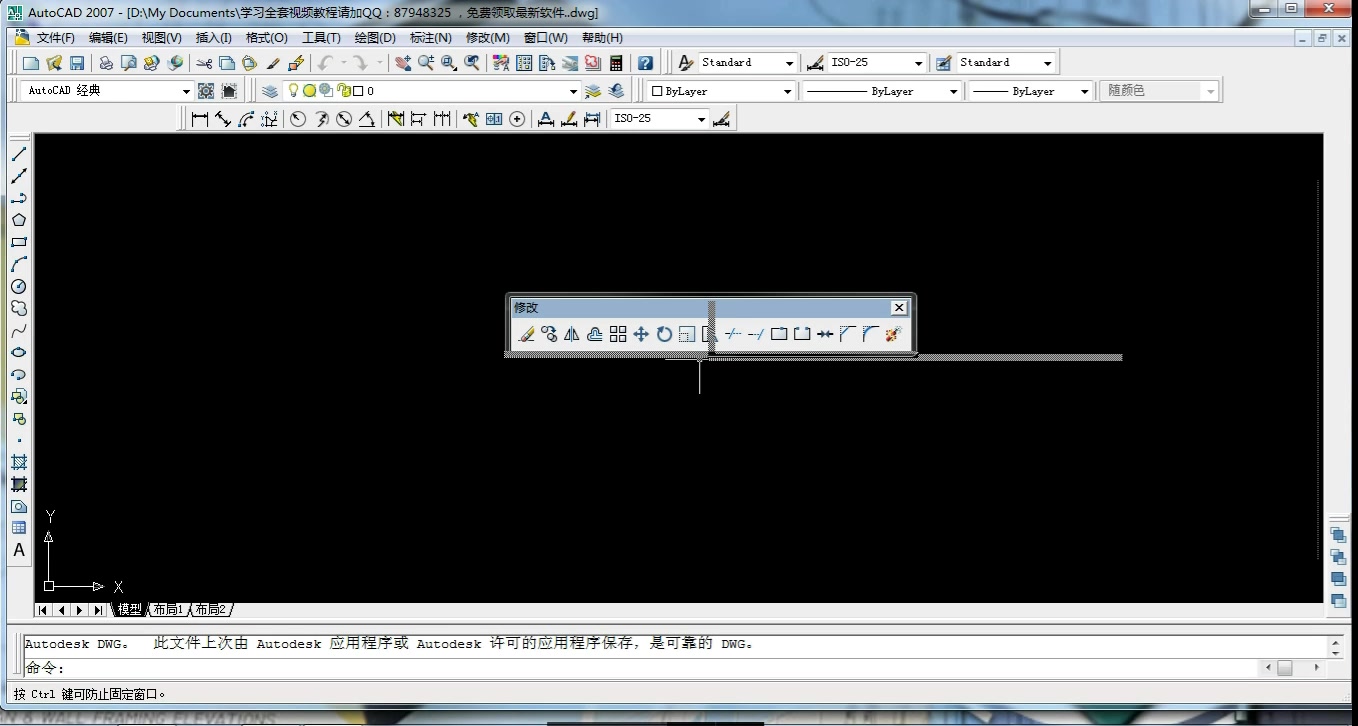Click the Radius dimension tool
This screenshot has width=1358, height=726.
(x=298, y=119)
